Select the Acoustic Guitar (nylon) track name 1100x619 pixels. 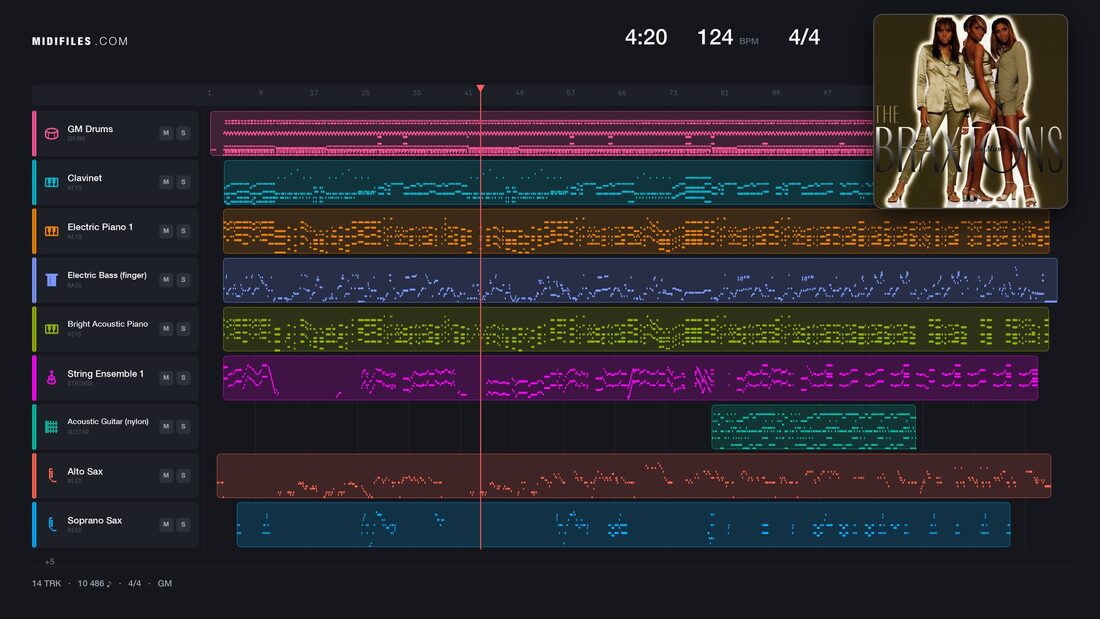coord(107,422)
